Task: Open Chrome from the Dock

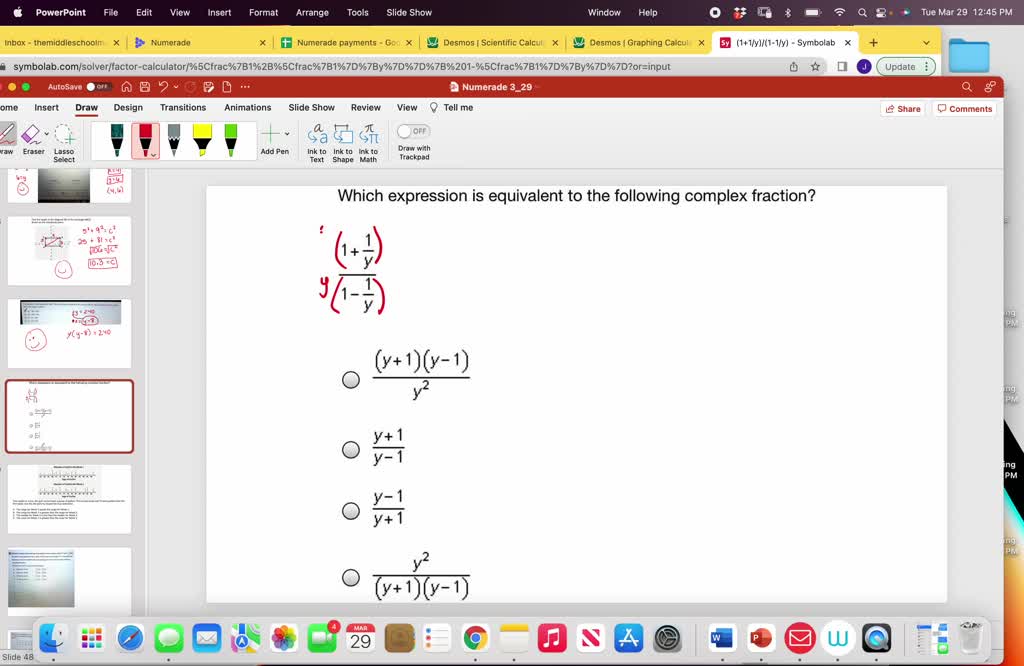Action: tap(475, 638)
